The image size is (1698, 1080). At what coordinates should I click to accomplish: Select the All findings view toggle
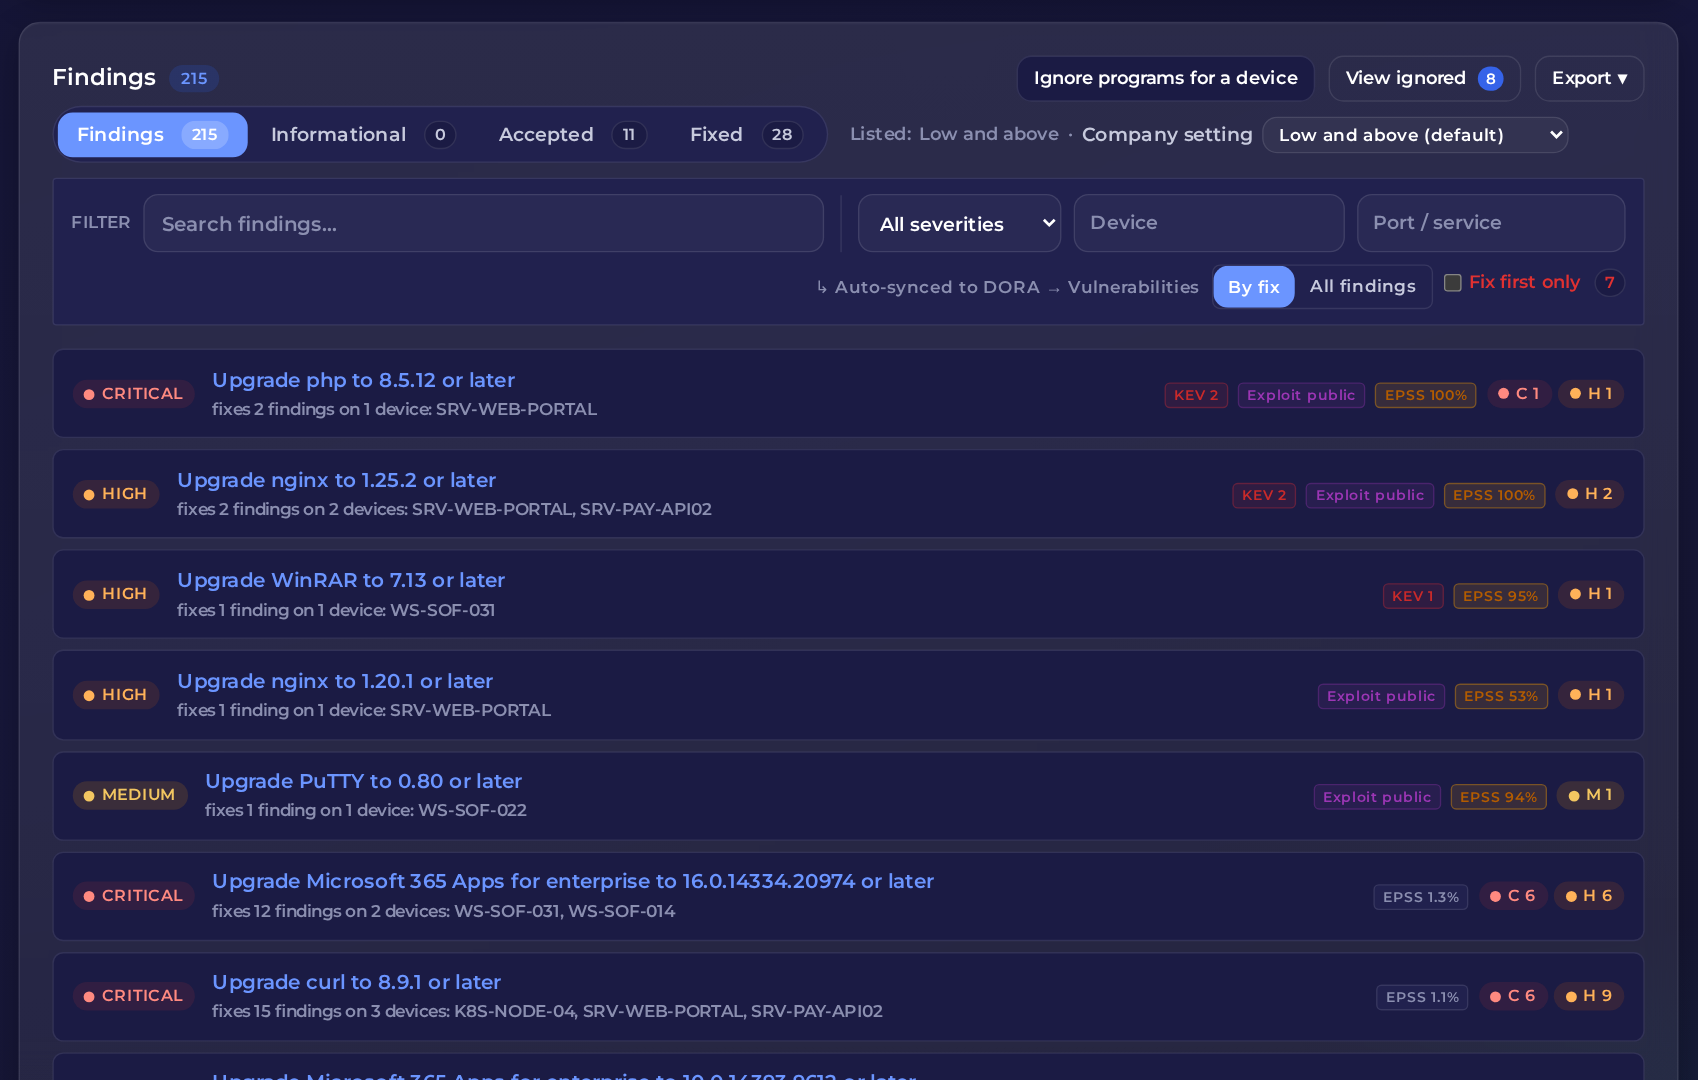[x=1363, y=287]
